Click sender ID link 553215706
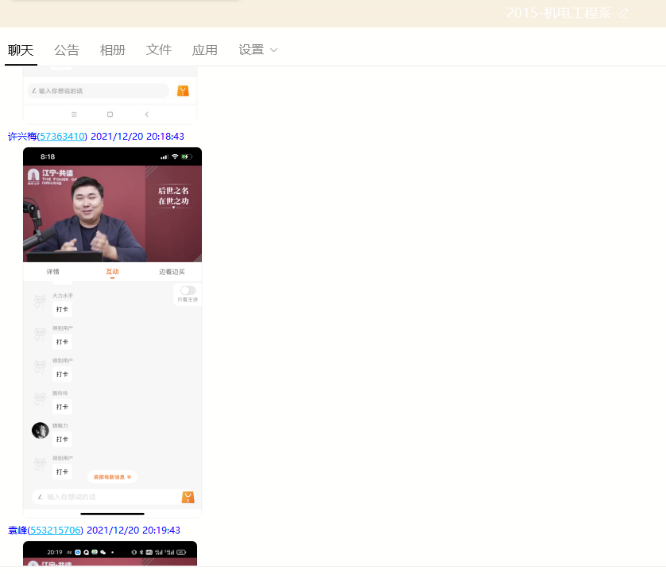 (x=55, y=530)
